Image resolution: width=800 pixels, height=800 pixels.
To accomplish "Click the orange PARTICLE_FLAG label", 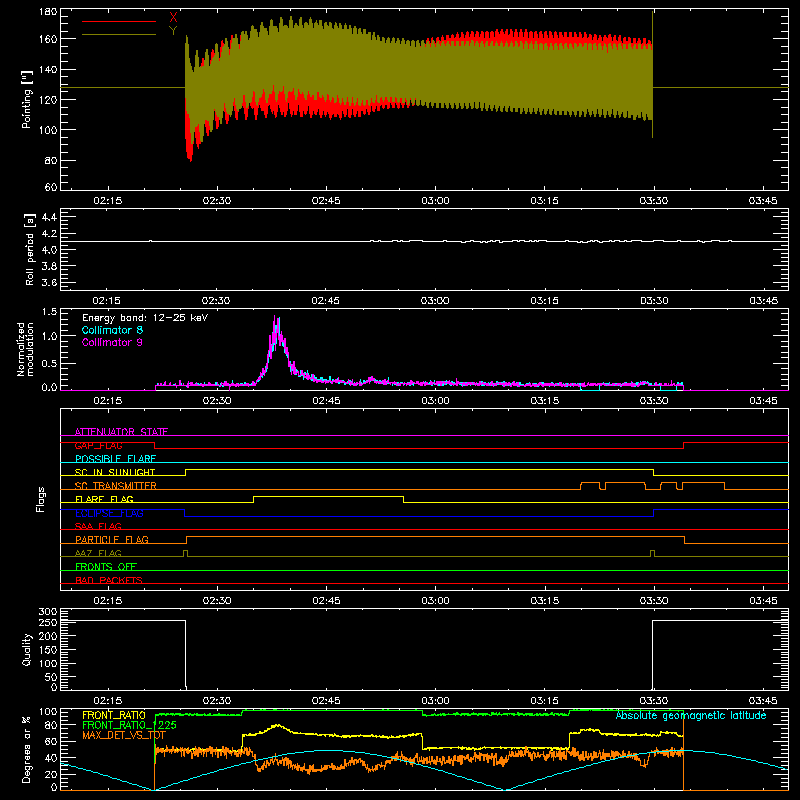I will click(112, 539).
